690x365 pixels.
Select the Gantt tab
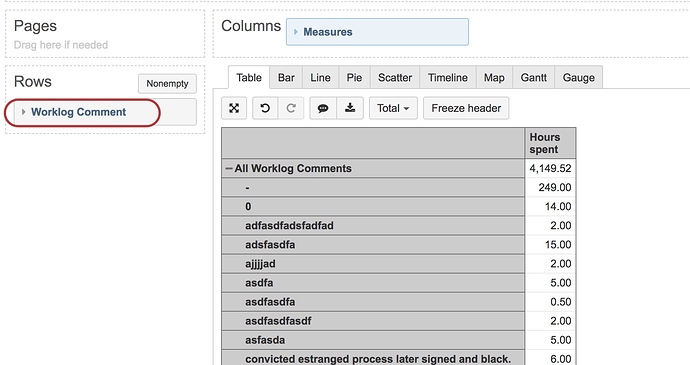click(x=534, y=77)
